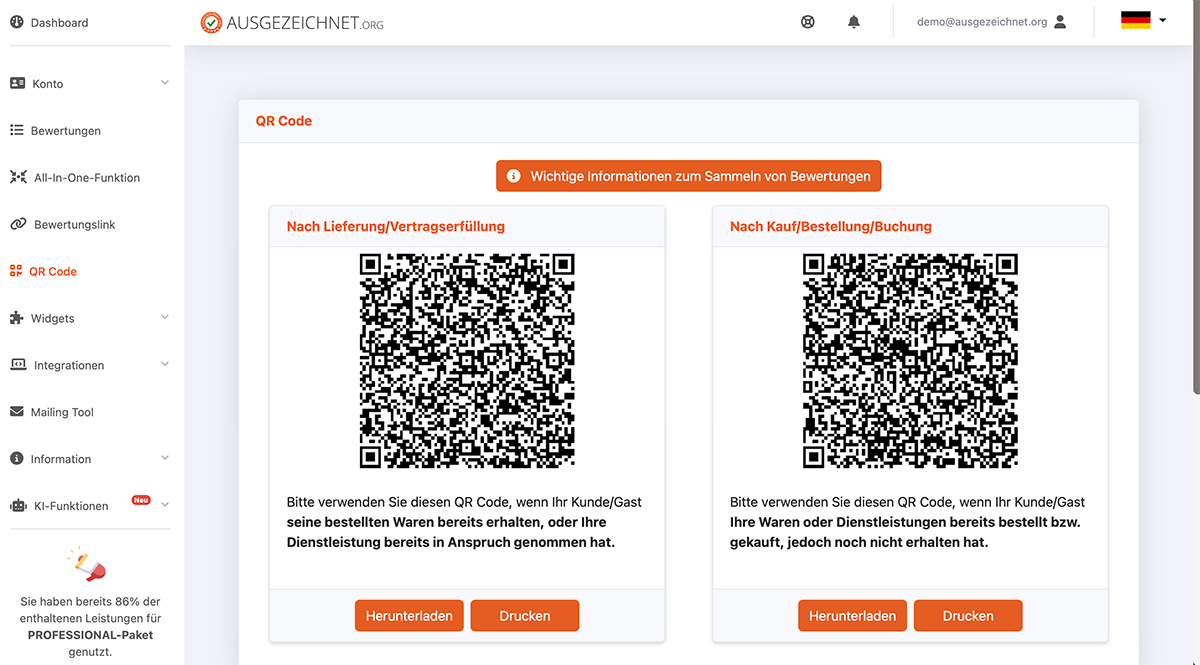Click Wichtige Informationen zum Sammeln button

[688, 176]
